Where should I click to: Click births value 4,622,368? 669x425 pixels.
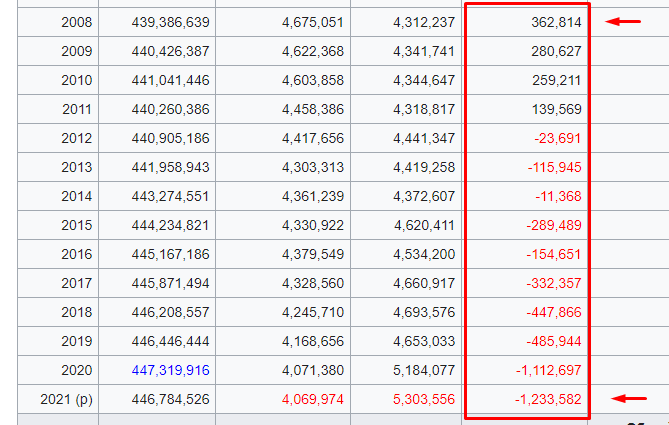click(x=313, y=51)
